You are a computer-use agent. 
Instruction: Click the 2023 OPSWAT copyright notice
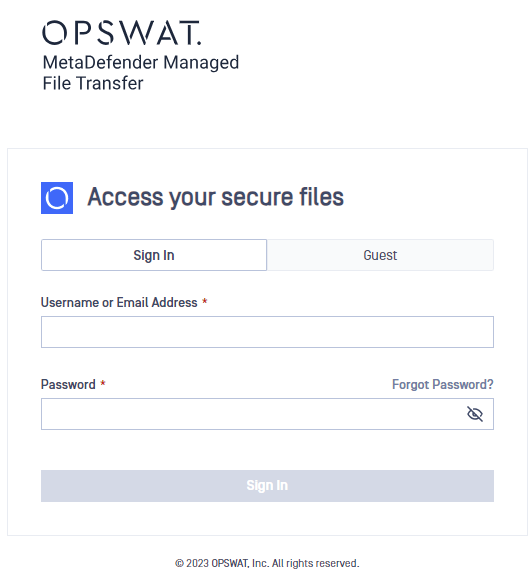click(x=267, y=563)
